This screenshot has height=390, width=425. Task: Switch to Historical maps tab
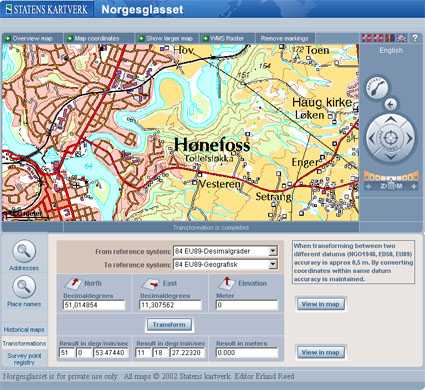(24, 330)
